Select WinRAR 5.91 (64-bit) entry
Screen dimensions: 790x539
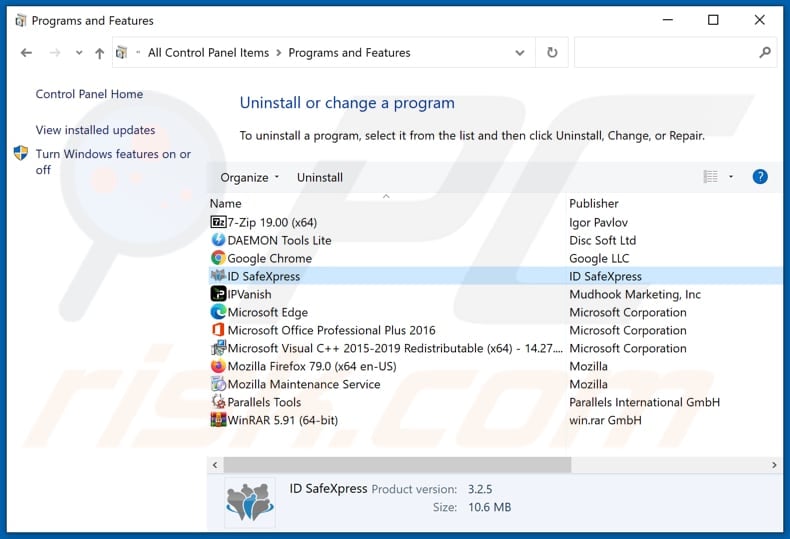pos(283,420)
